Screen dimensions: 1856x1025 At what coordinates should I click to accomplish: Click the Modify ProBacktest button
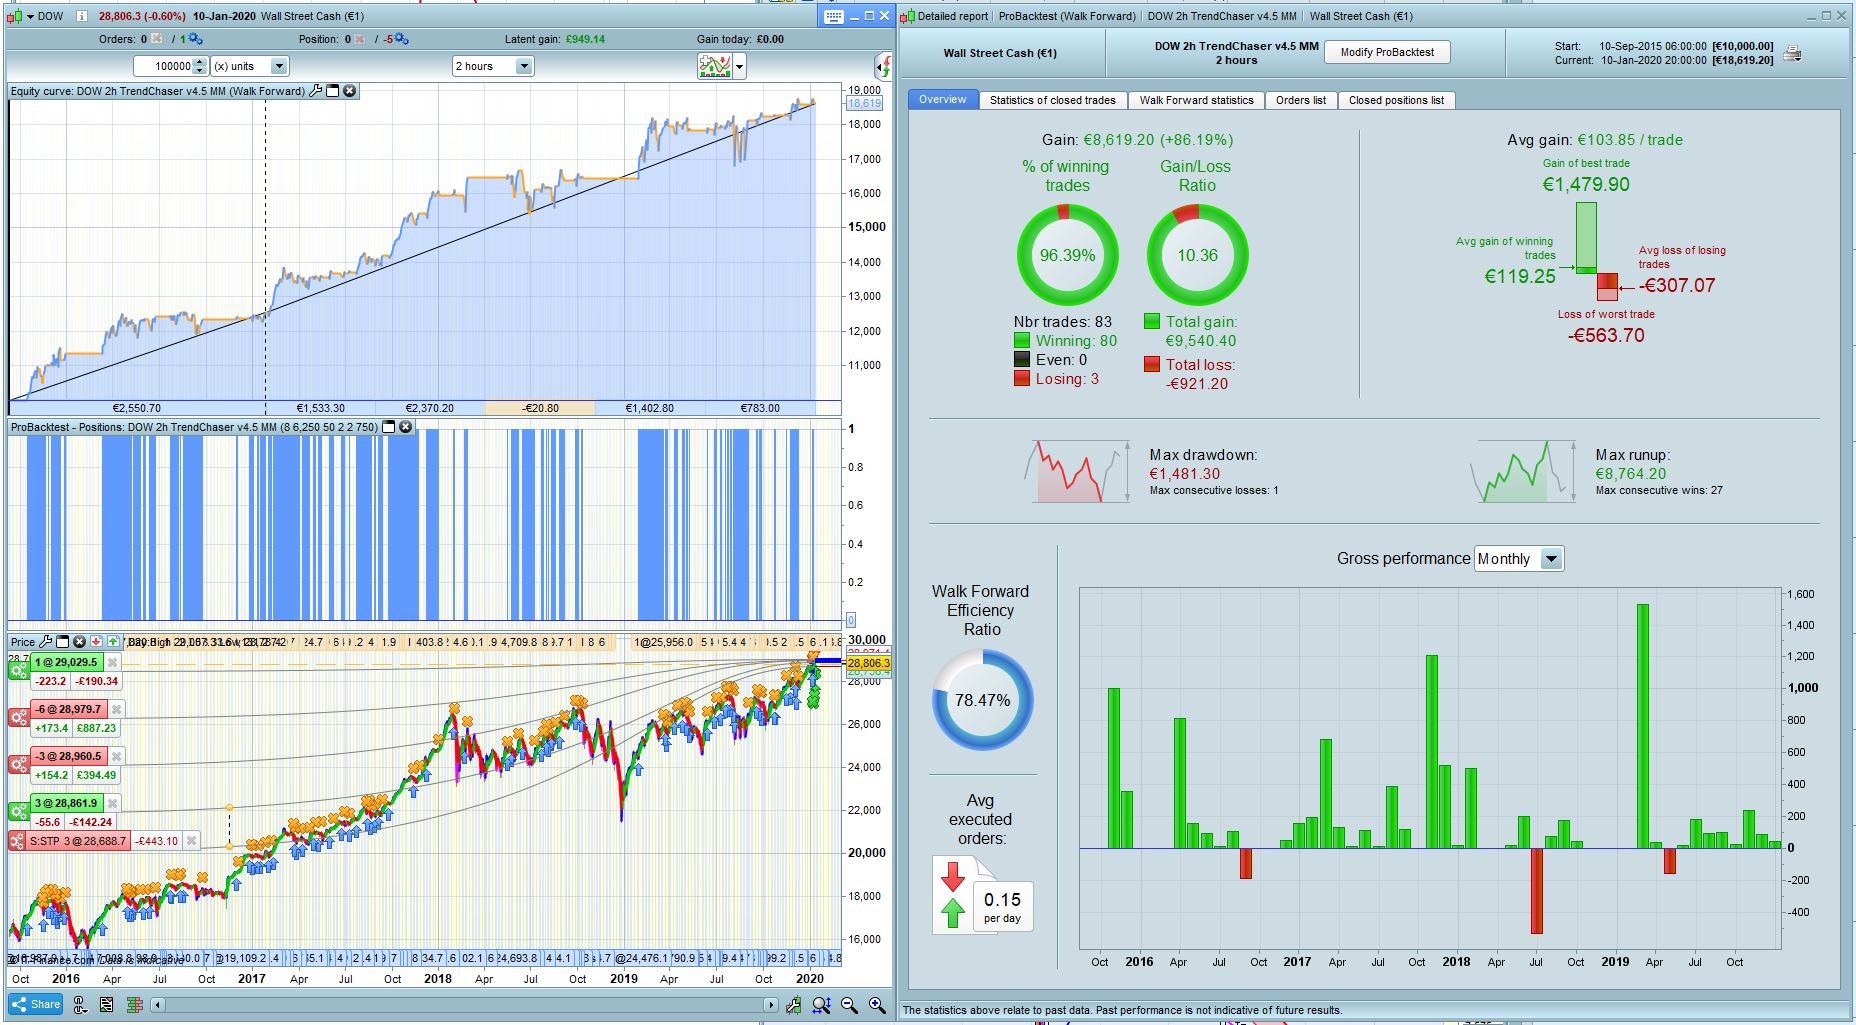coord(1387,53)
